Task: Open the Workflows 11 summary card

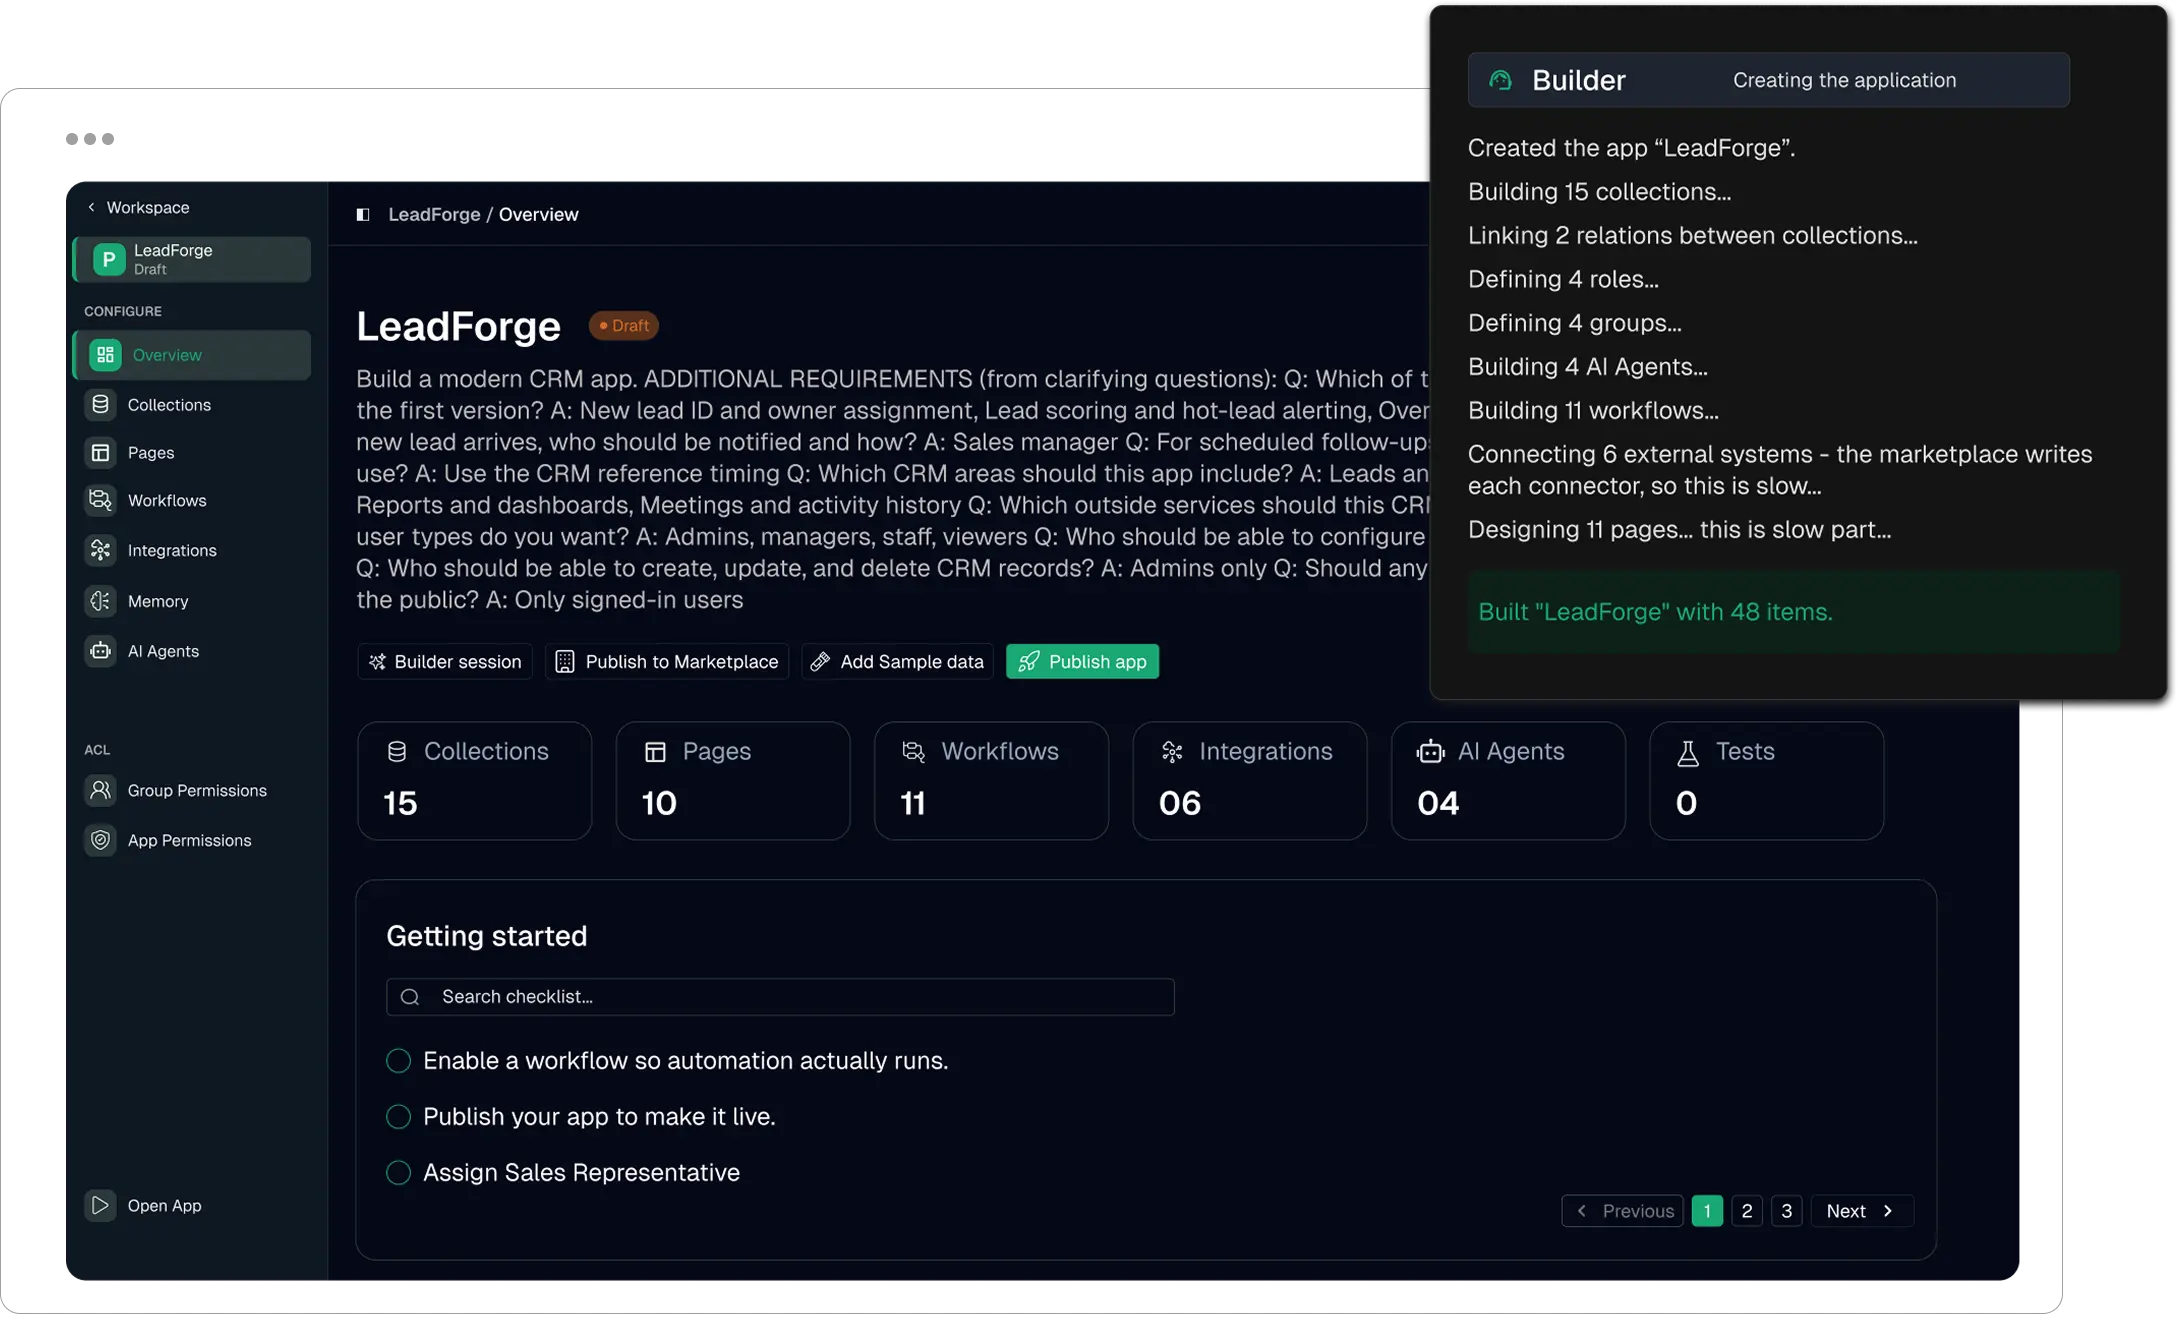Action: coord(991,781)
